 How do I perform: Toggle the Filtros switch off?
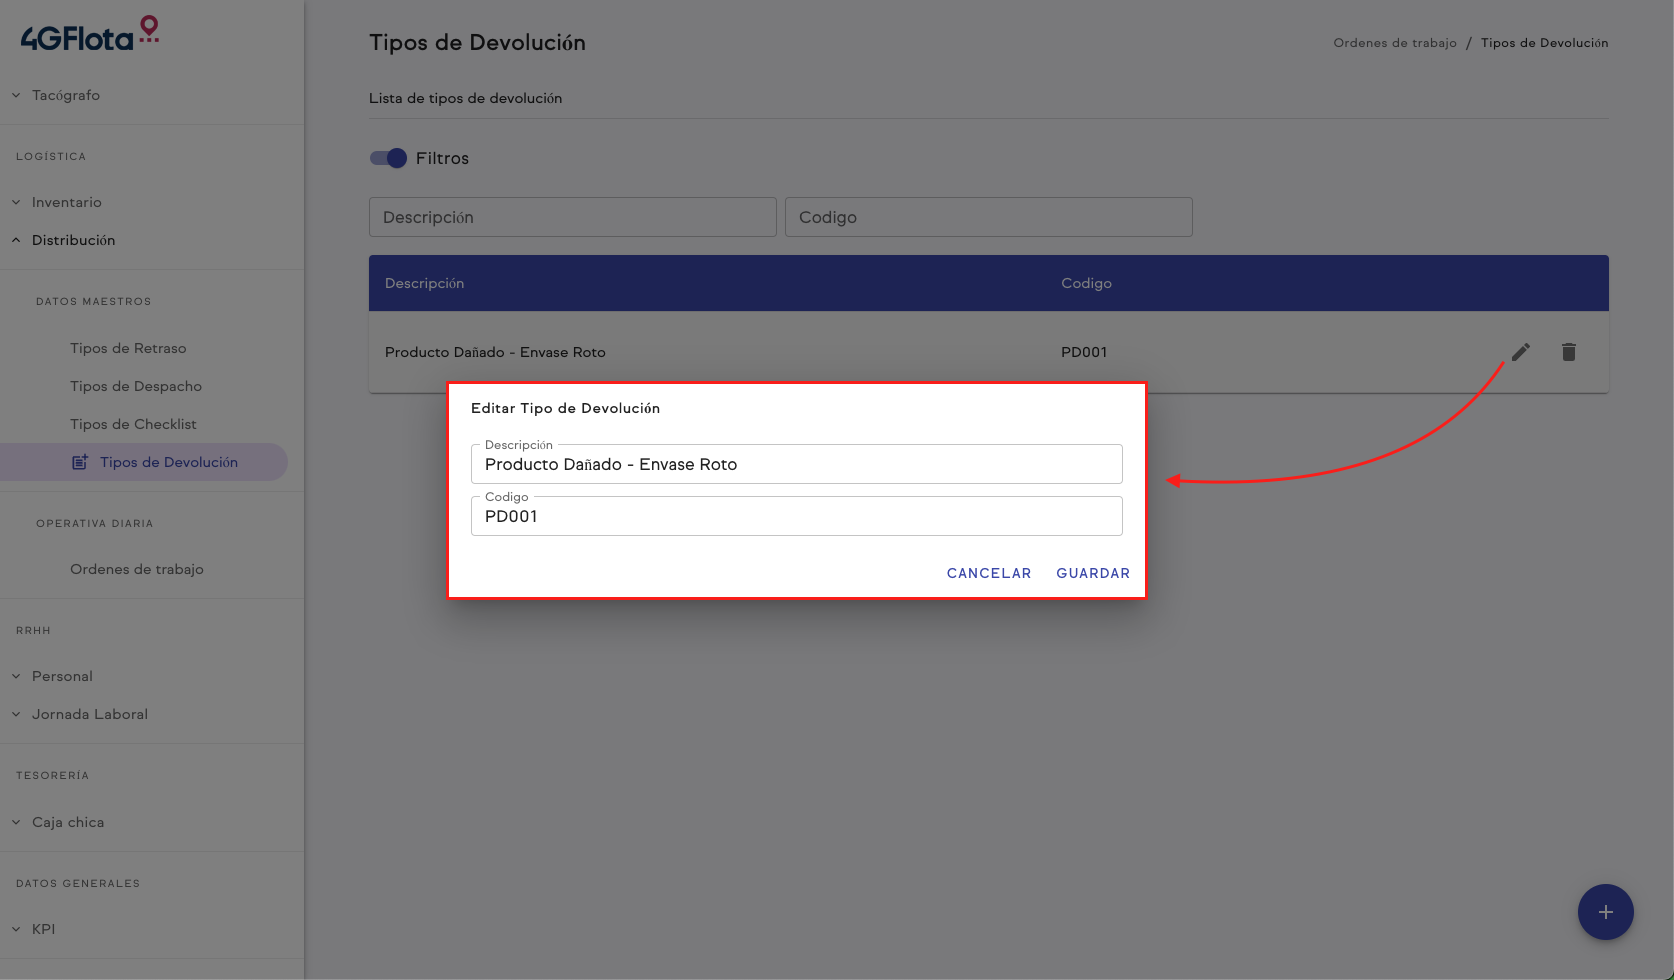(x=388, y=158)
